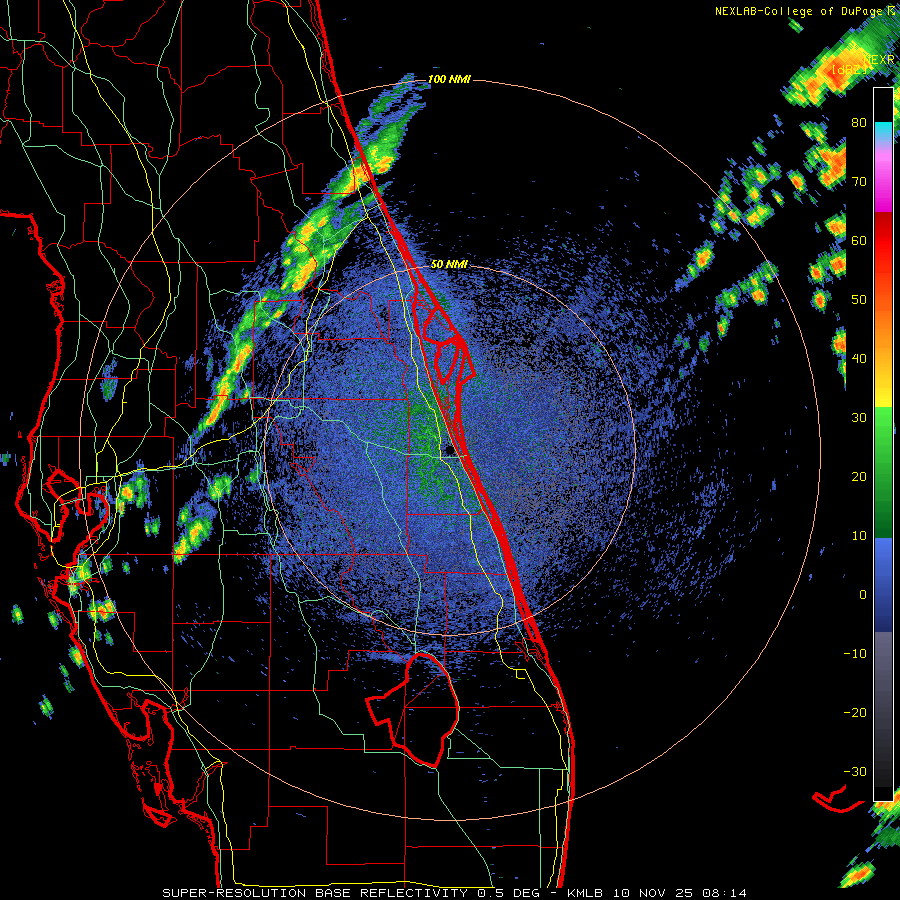Click the 30 label on dBZ scale

(x=859, y=418)
